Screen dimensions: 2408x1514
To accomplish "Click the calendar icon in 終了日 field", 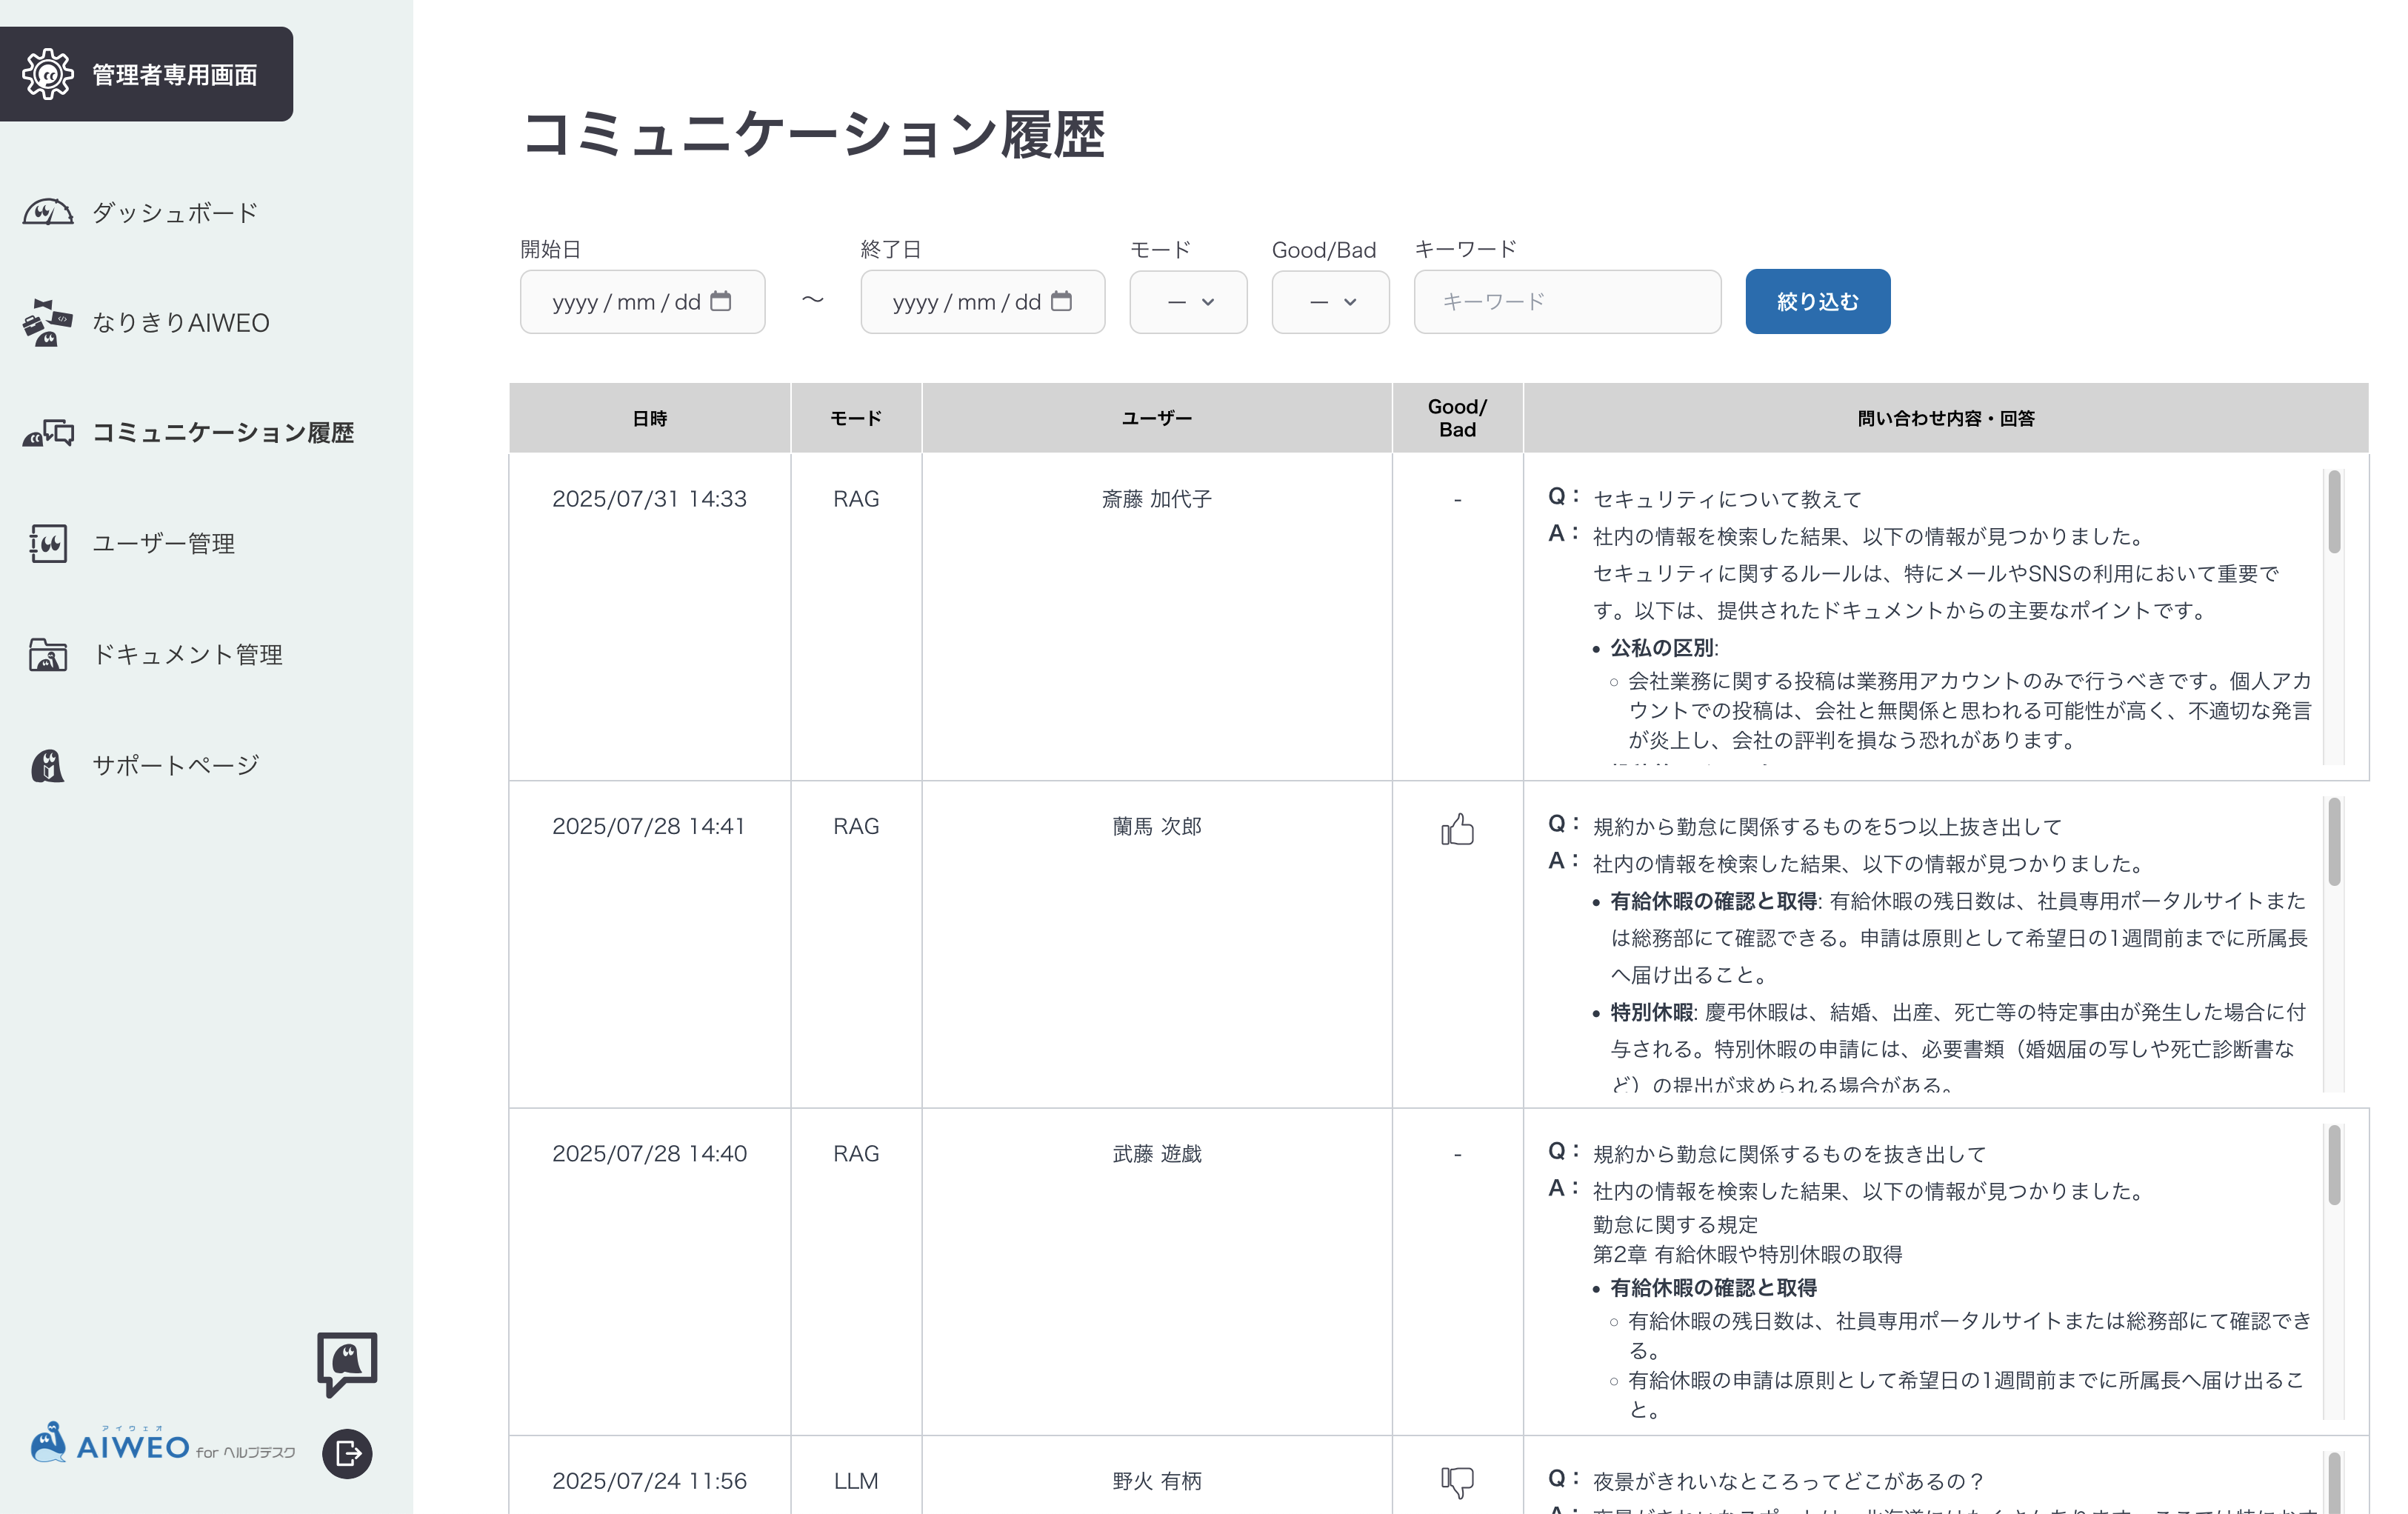I will coord(1062,301).
